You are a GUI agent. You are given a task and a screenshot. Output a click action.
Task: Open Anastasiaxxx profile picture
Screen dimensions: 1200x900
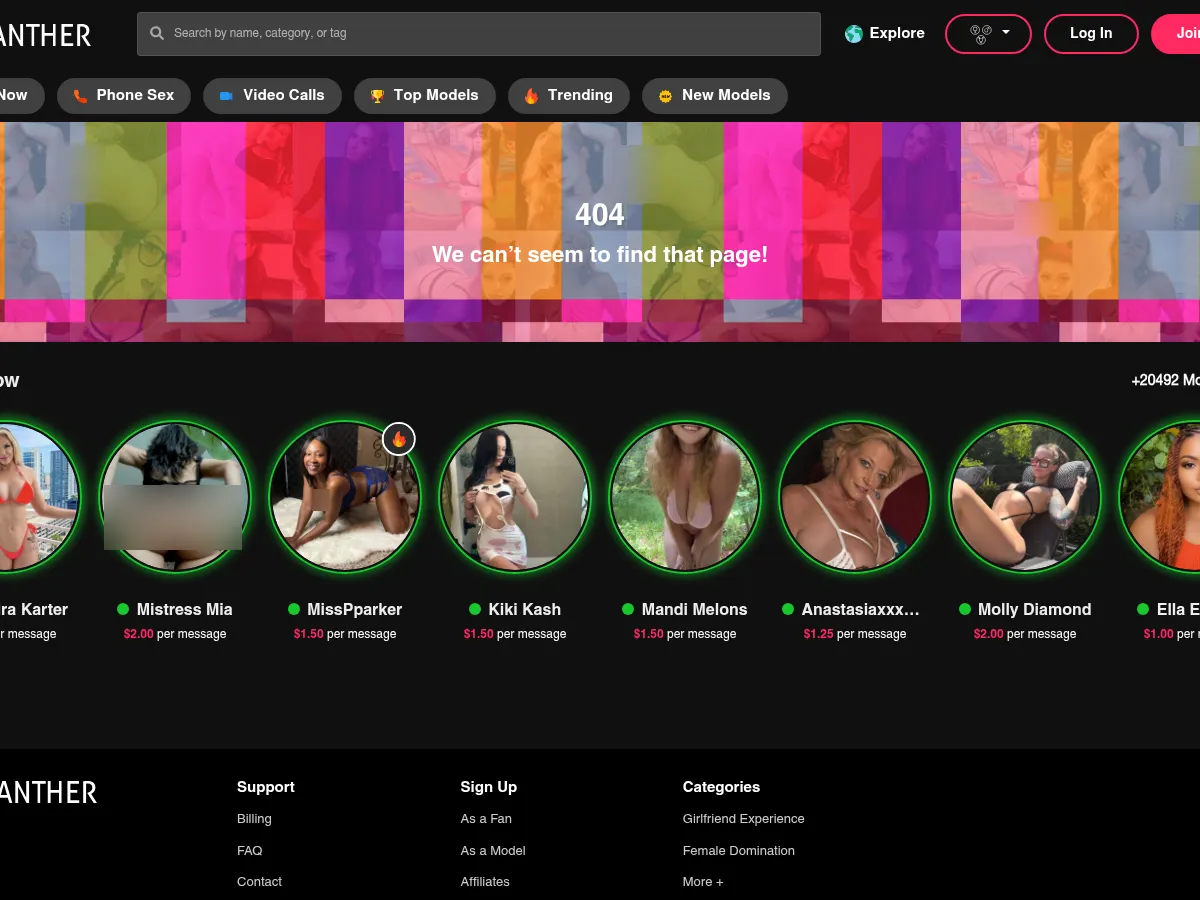[855, 497]
